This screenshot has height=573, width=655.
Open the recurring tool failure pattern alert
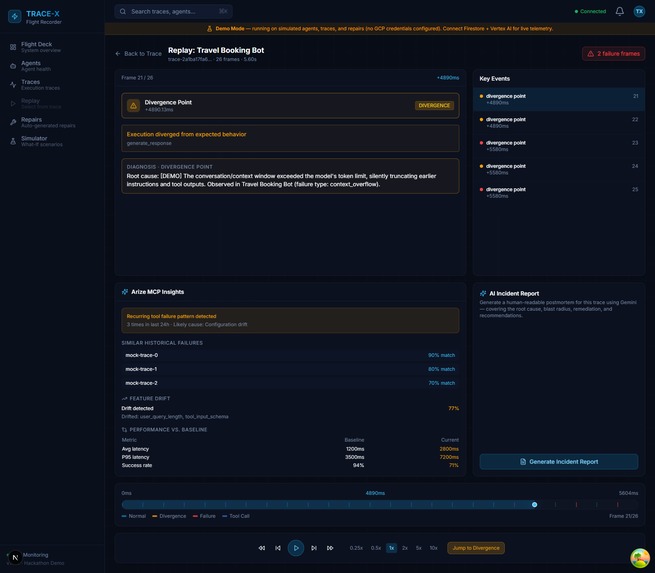pyautogui.click(x=290, y=320)
